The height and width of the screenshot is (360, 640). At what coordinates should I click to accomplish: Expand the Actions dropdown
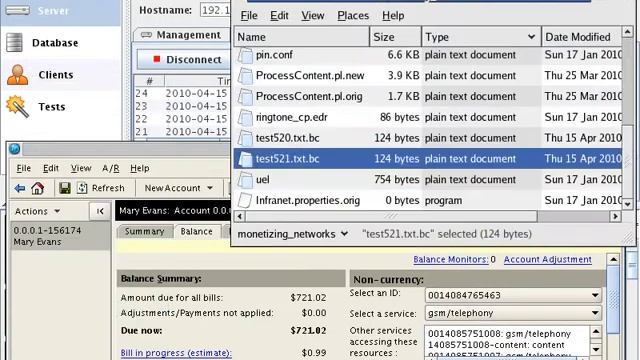[x=38, y=211]
